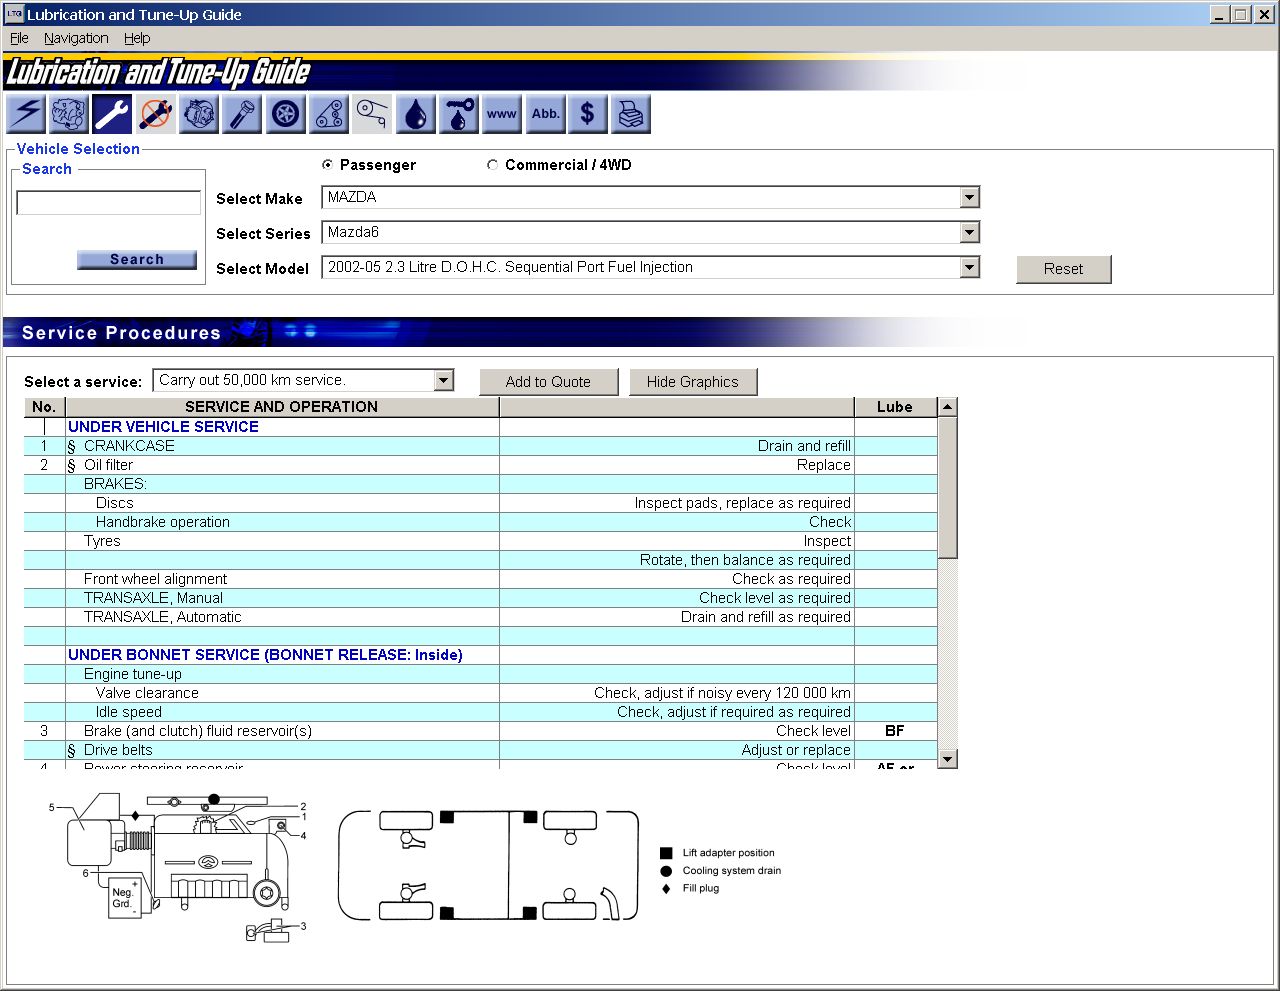The image size is (1280, 991).
Task: Click the service table scrollbar thumb
Action: click(948, 487)
